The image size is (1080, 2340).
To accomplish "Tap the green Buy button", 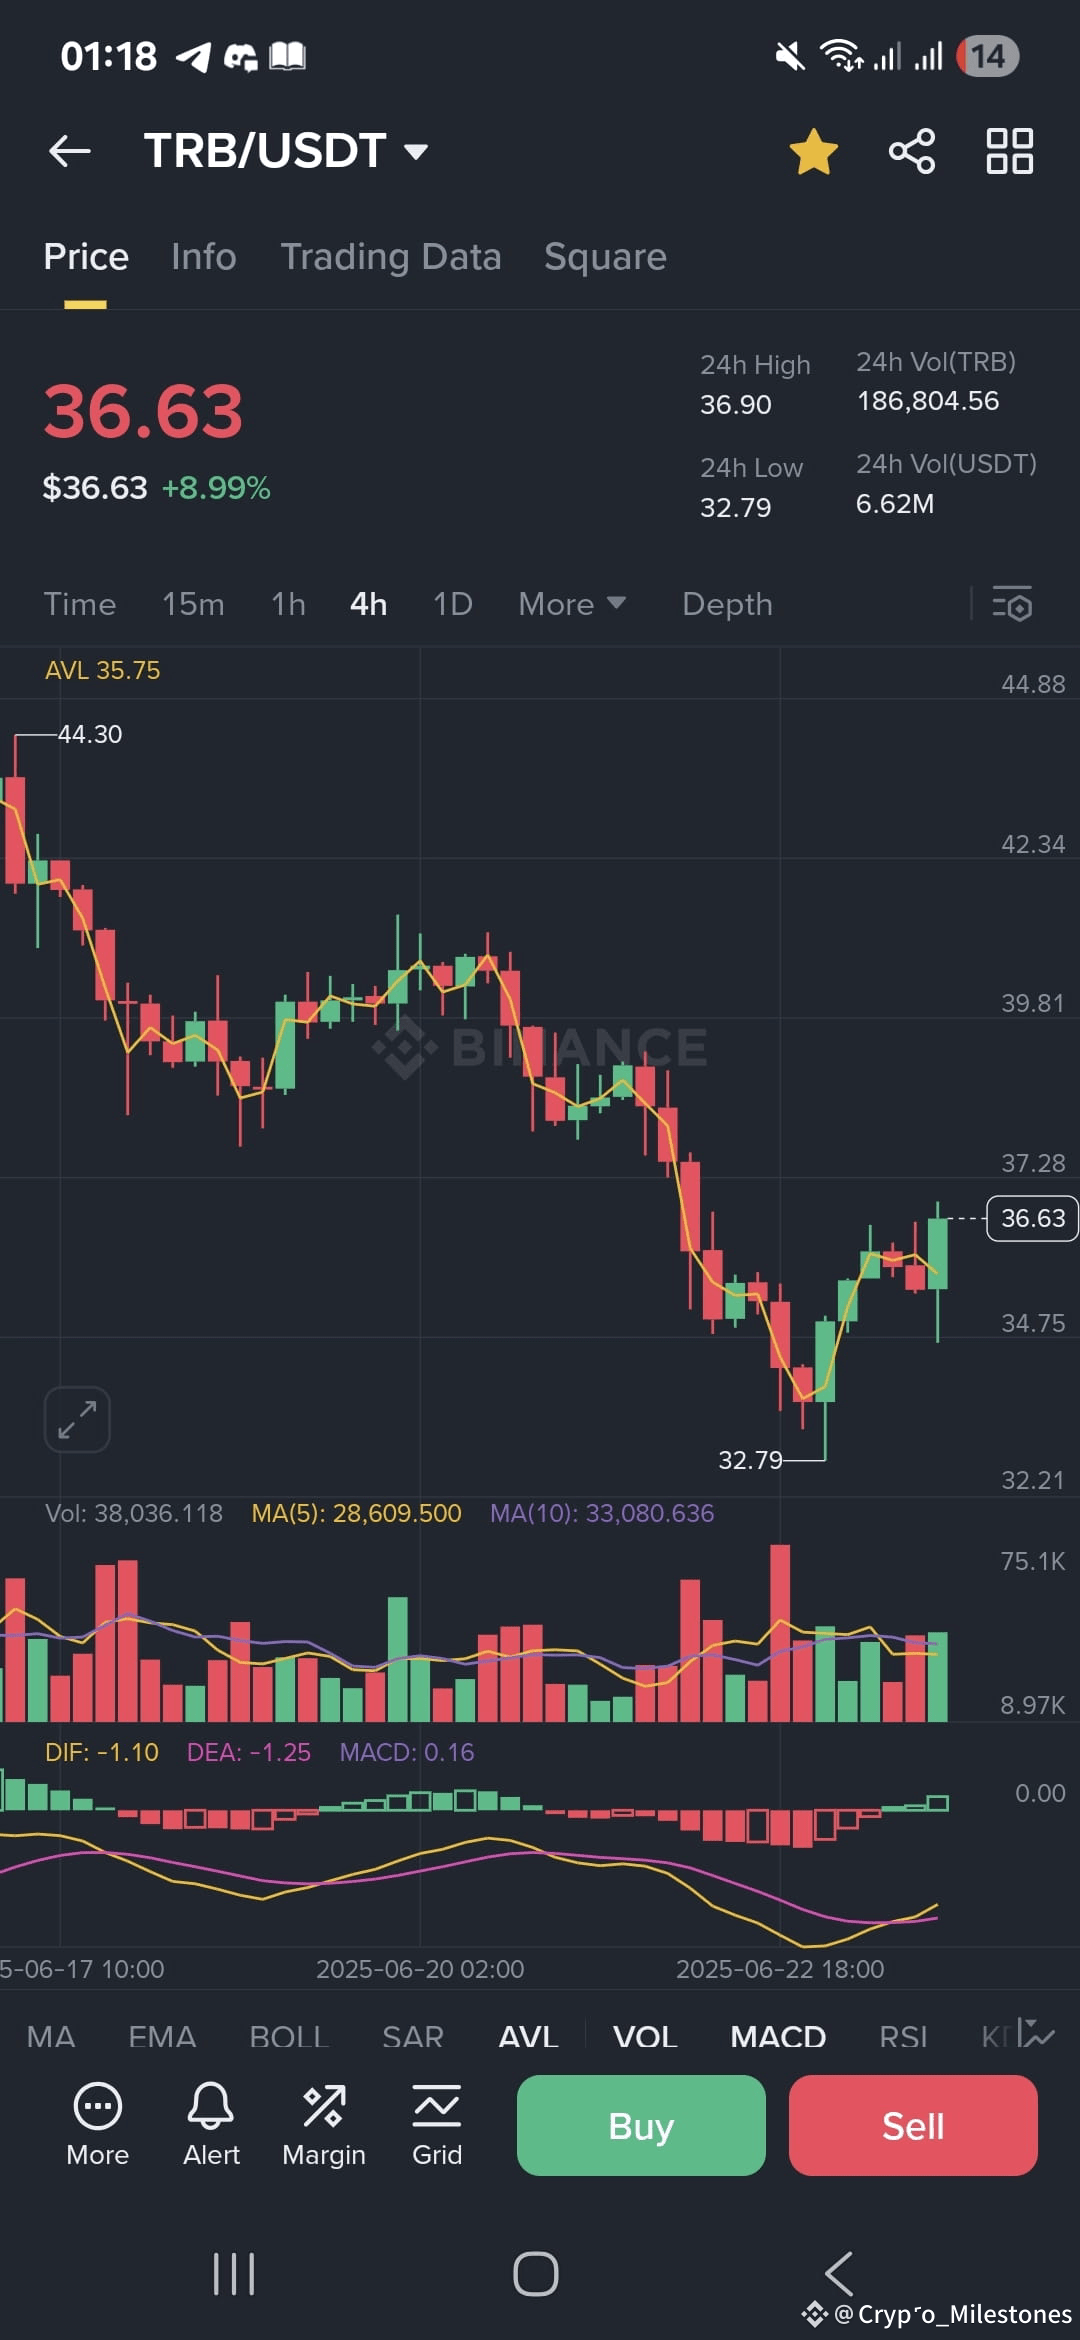I will 641,2125.
